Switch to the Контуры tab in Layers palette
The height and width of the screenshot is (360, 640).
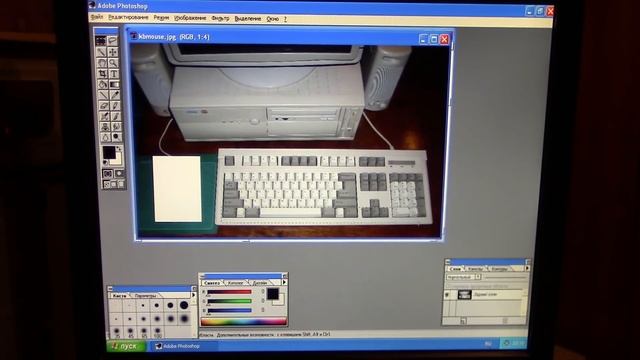499,269
